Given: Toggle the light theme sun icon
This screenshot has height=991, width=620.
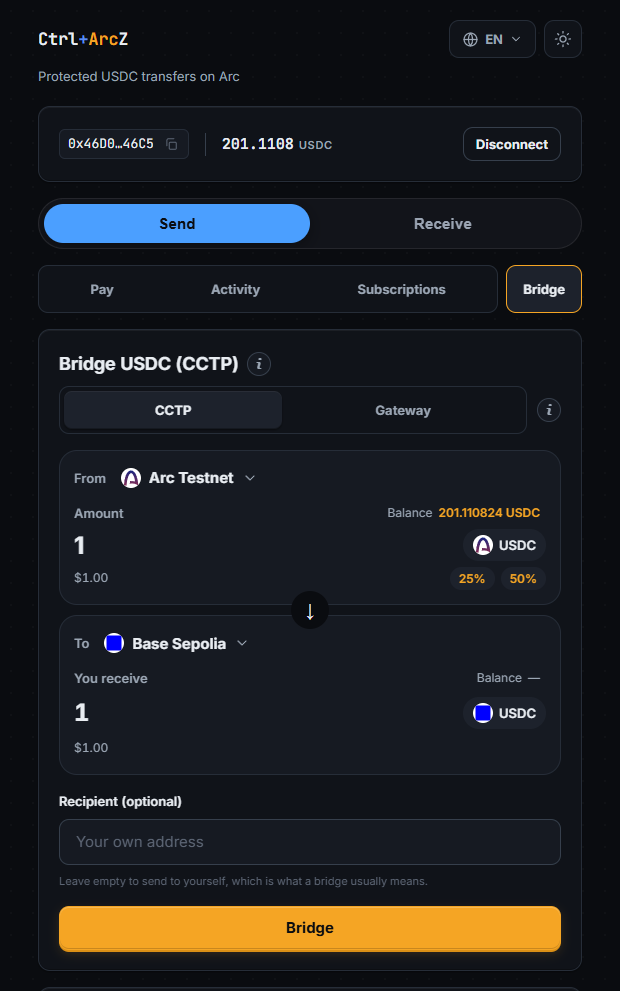Looking at the screenshot, I should click(562, 39).
